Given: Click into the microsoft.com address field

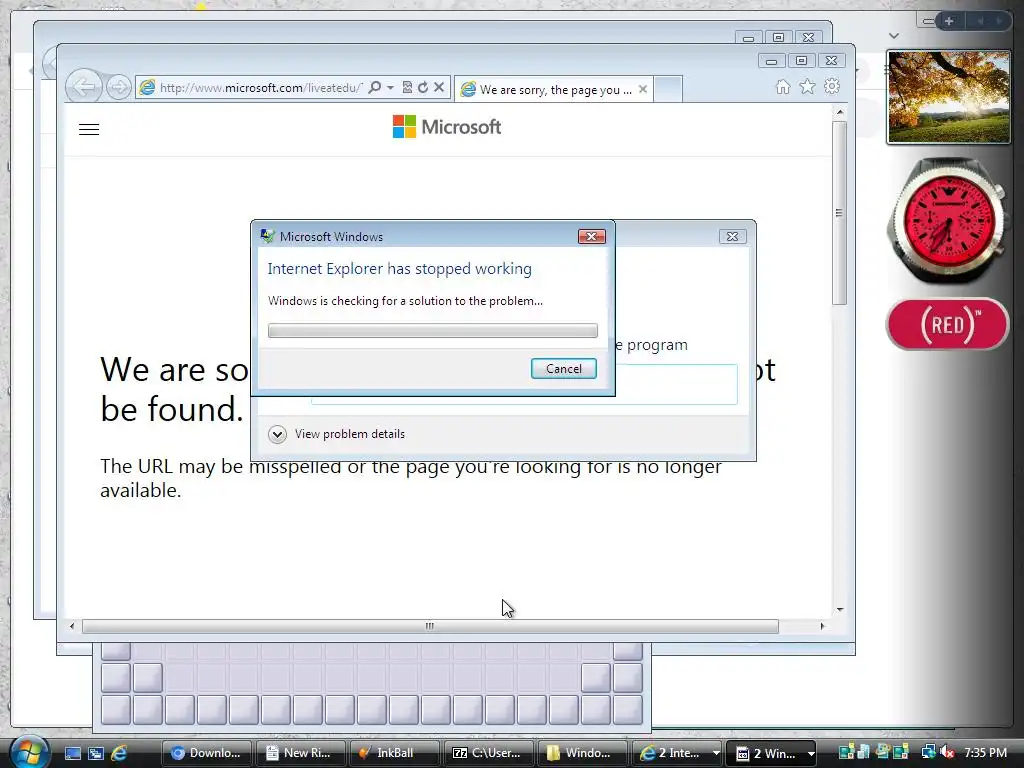Looking at the screenshot, I should [x=260, y=88].
